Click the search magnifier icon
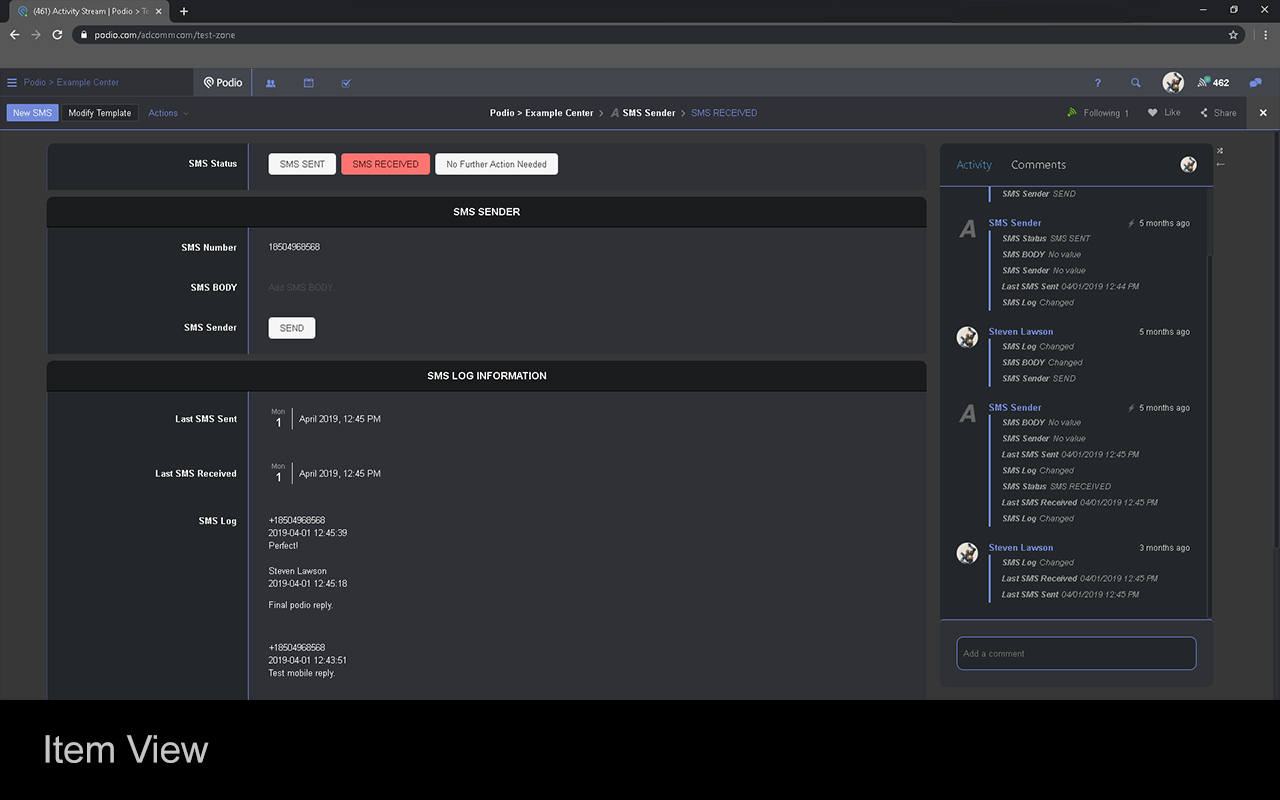Viewport: 1280px width, 800px height. [x=1135, y=83]
